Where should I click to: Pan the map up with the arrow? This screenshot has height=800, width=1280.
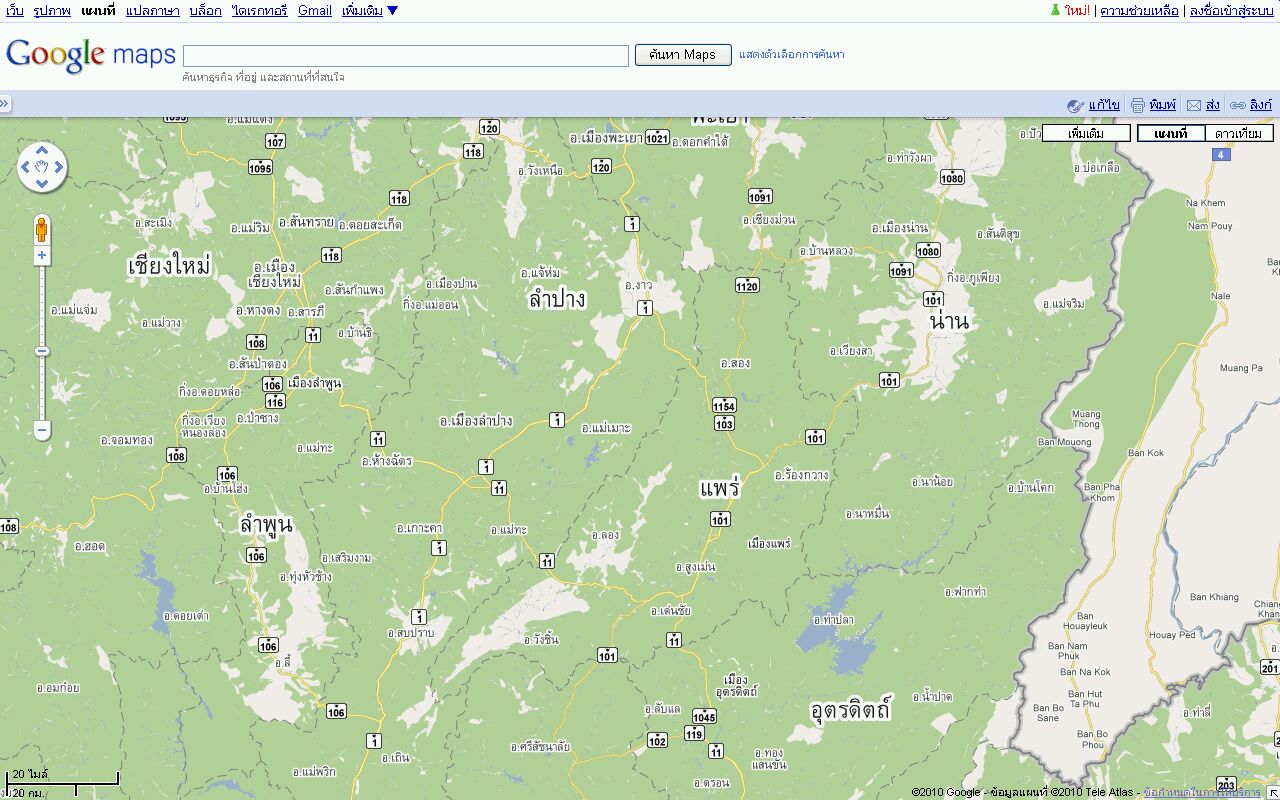point(42,150)
